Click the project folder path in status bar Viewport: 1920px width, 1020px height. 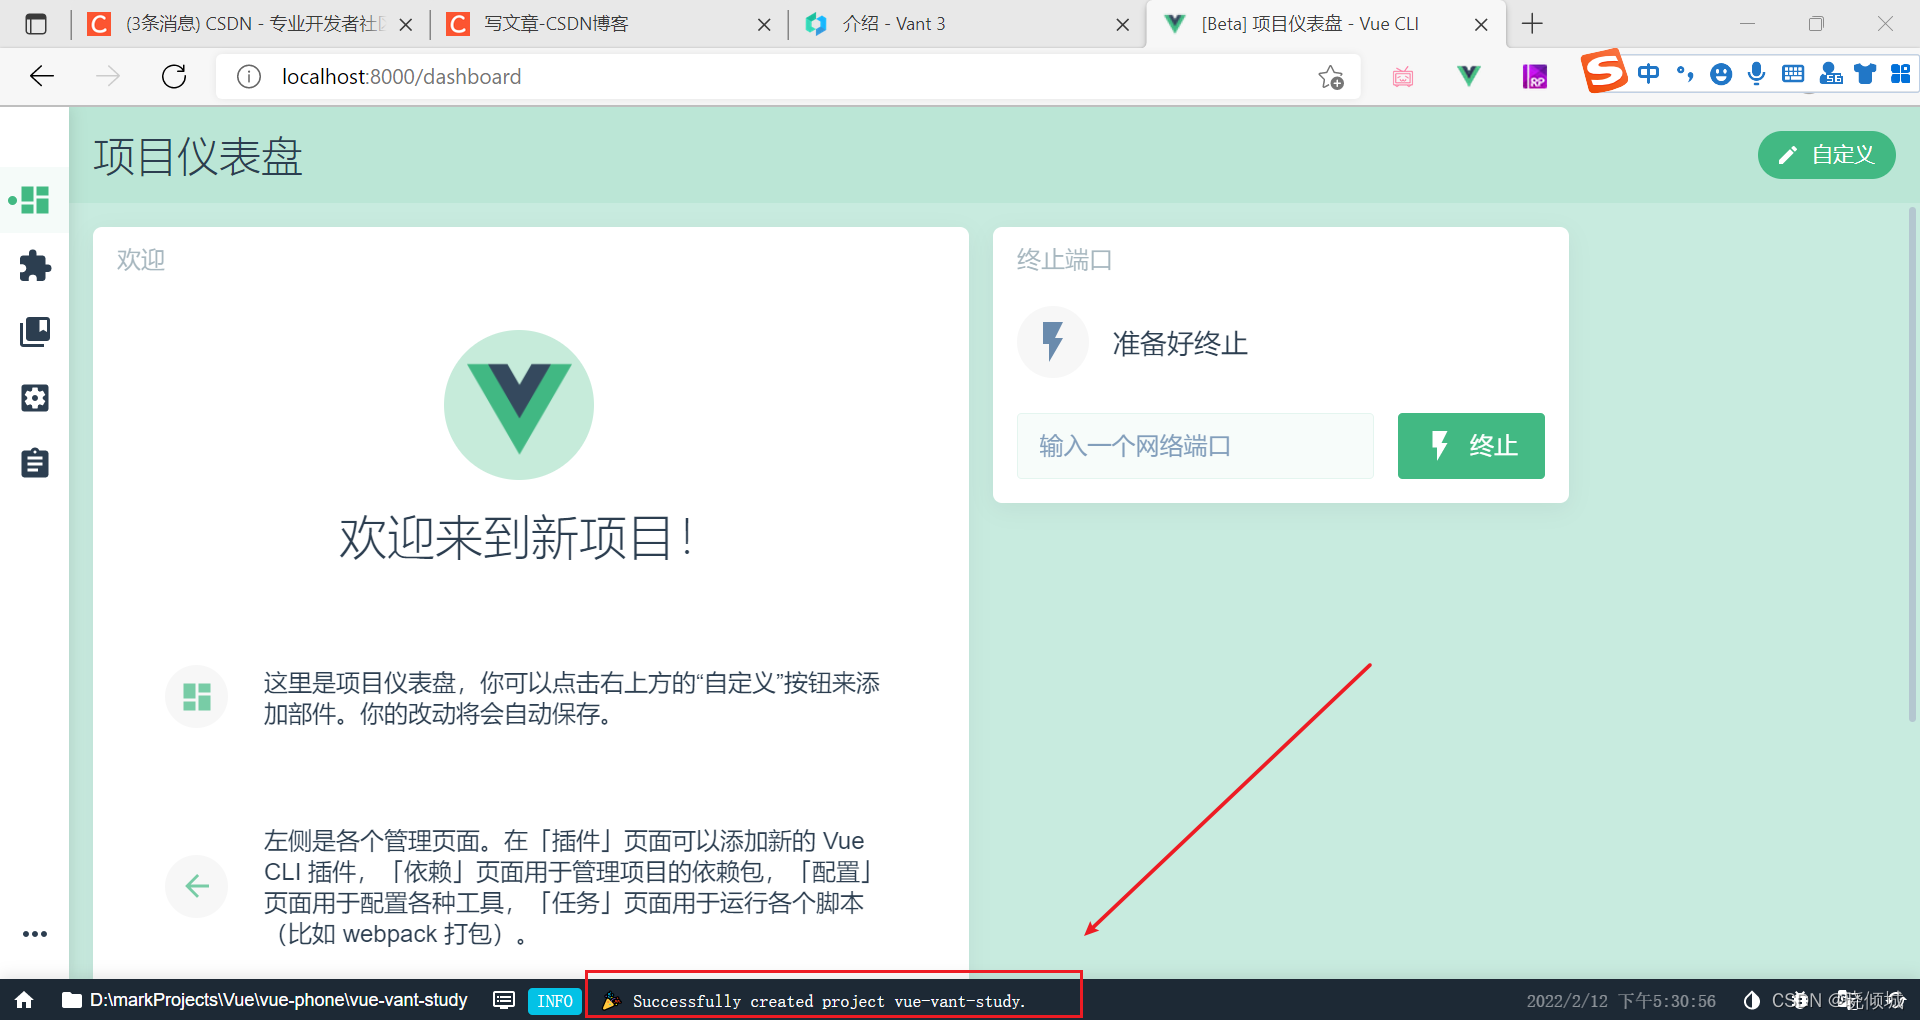tap(265, 1000)
